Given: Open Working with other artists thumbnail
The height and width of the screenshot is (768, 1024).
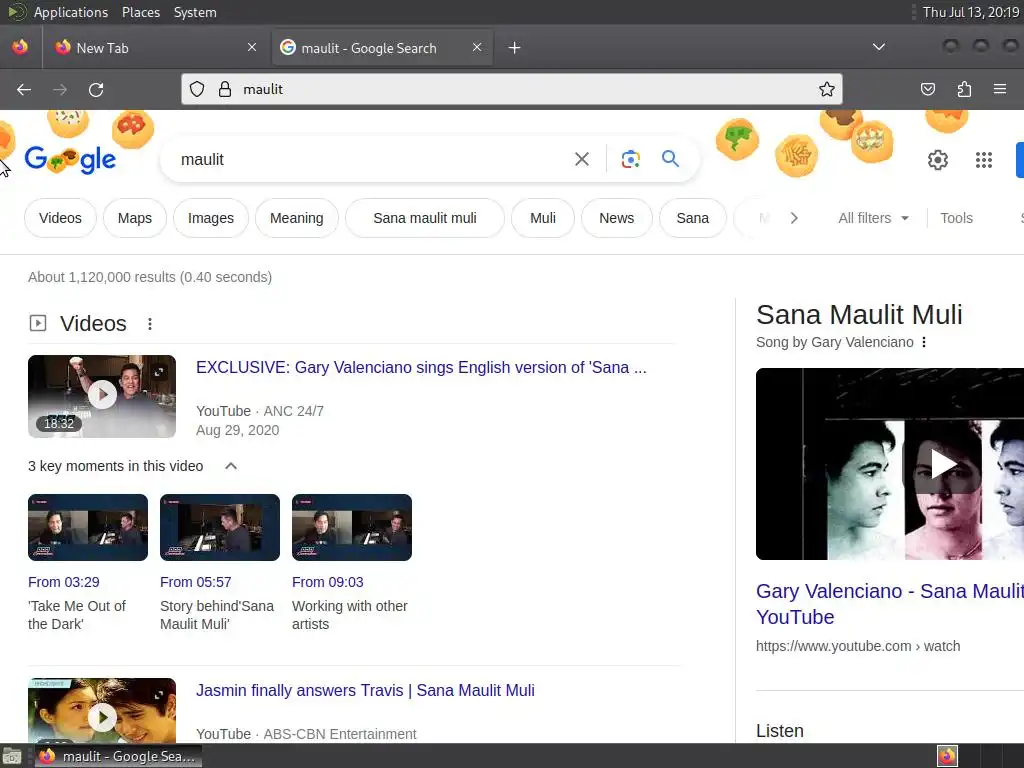Looking at the screenshot, I should pyautogui.click(x=352, y=528).
